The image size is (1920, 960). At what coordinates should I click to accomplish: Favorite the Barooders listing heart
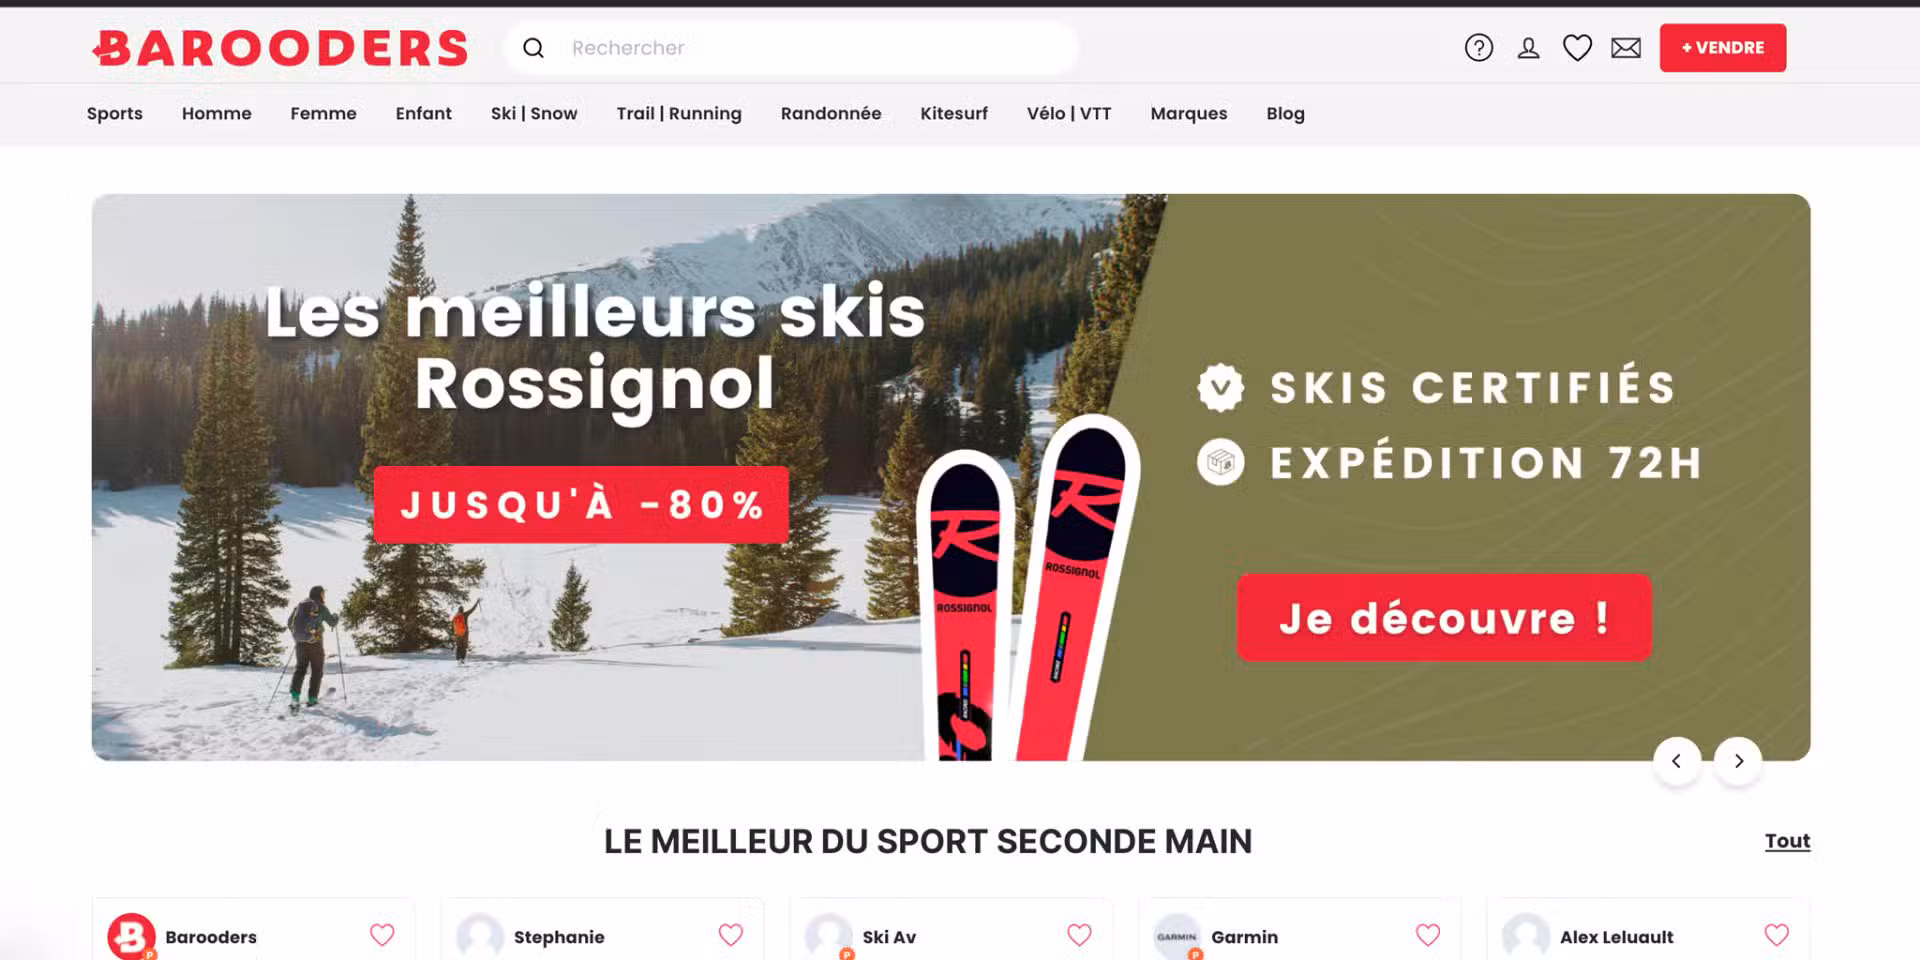(382, 935)
